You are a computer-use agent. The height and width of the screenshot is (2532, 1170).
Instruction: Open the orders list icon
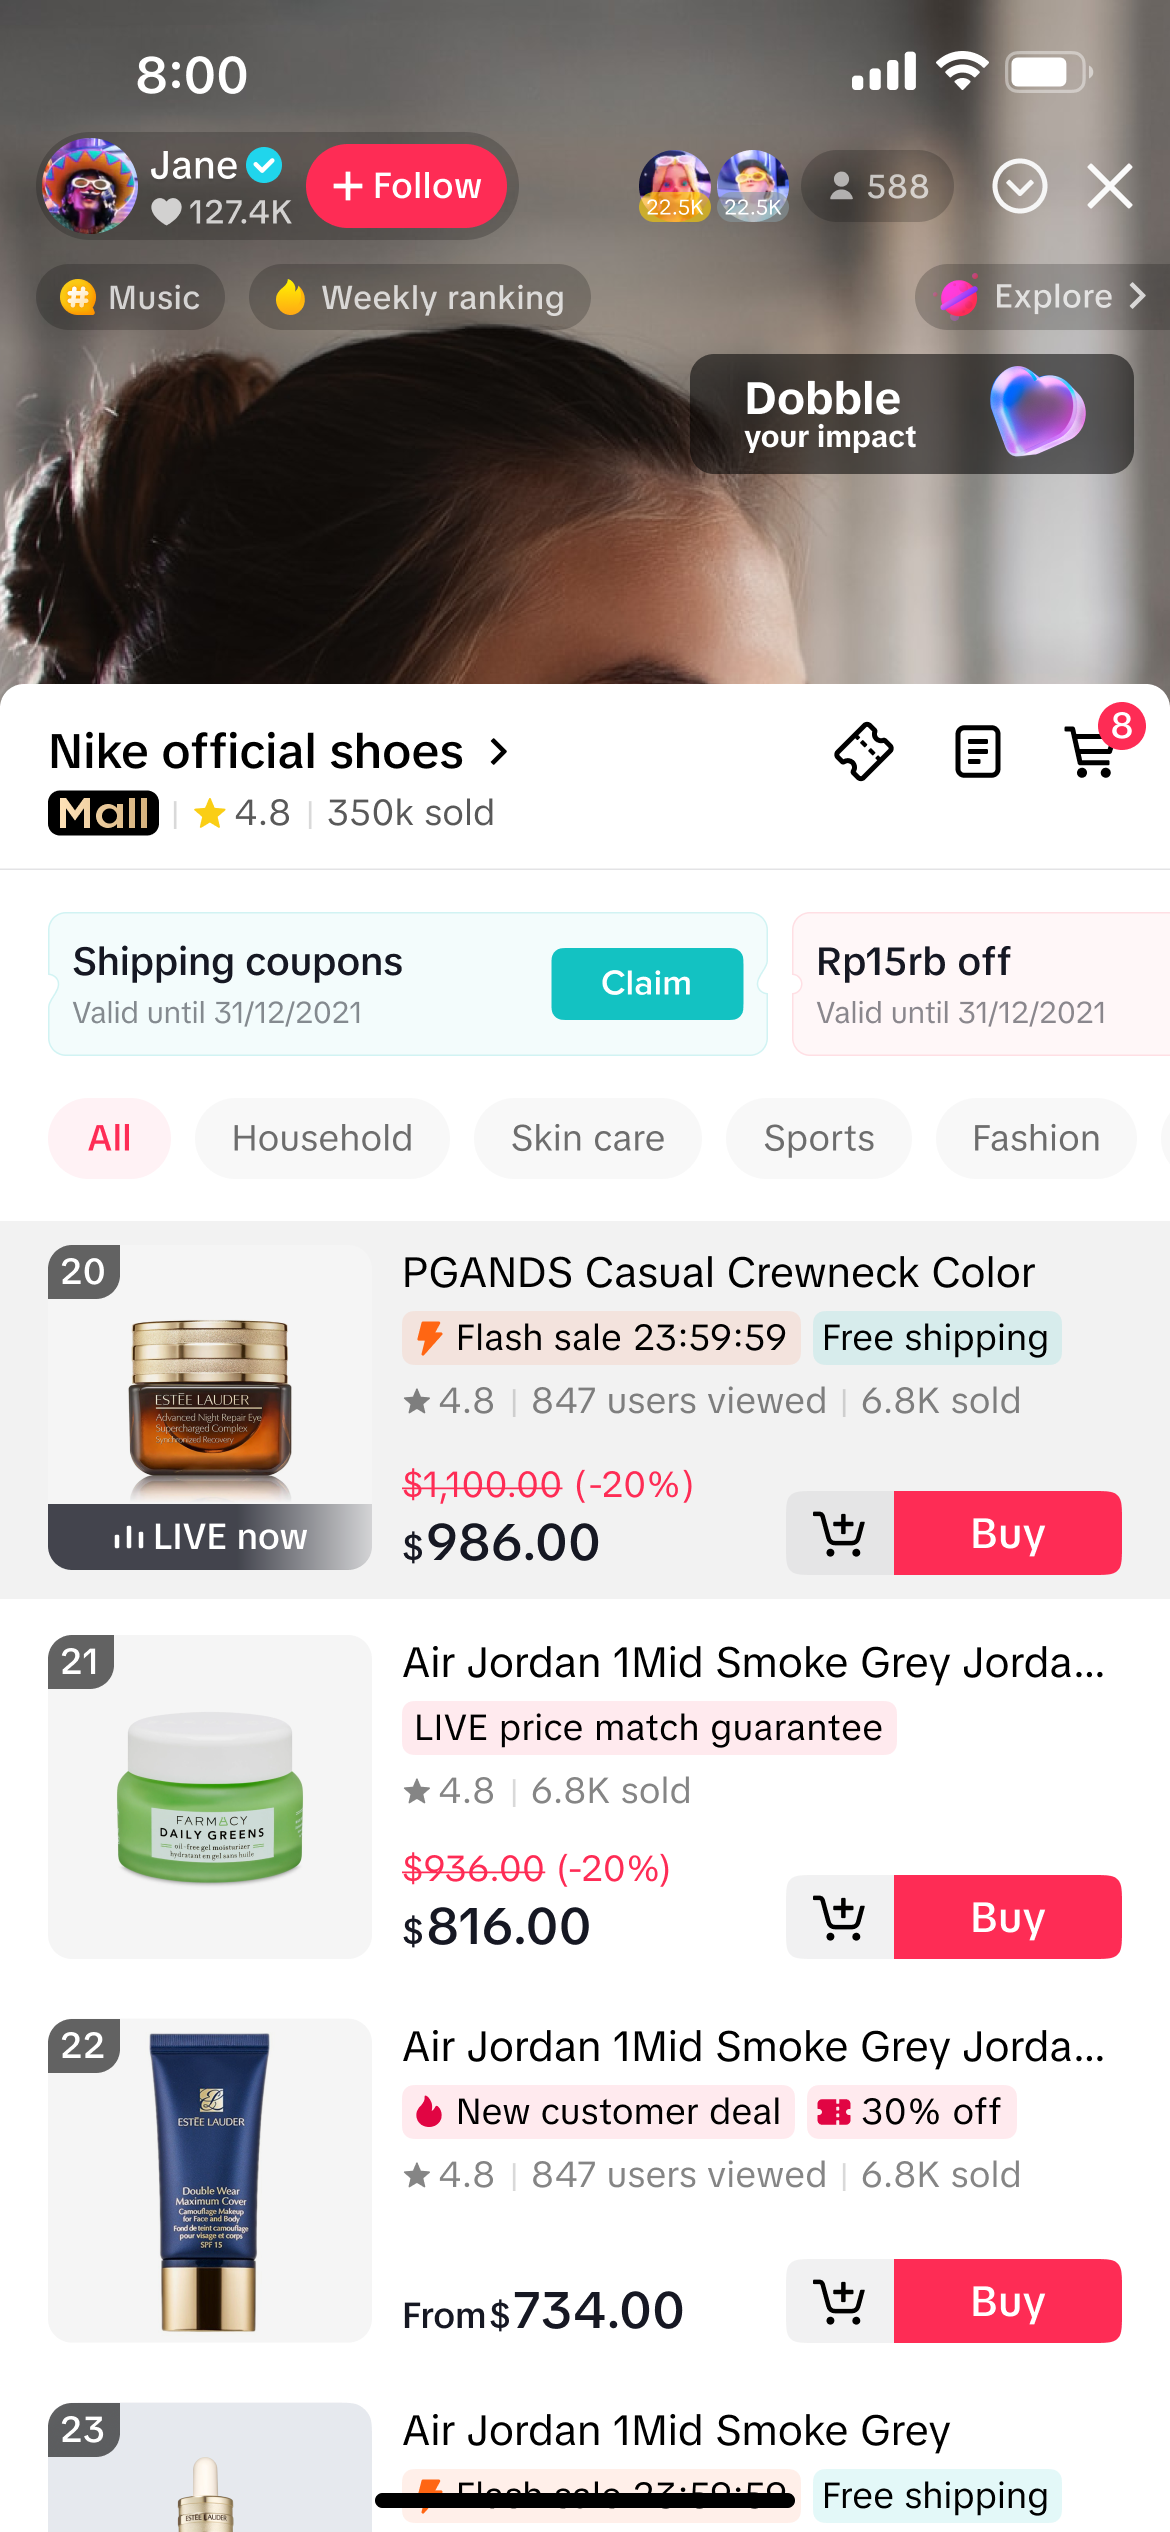[x=977, y=751]
